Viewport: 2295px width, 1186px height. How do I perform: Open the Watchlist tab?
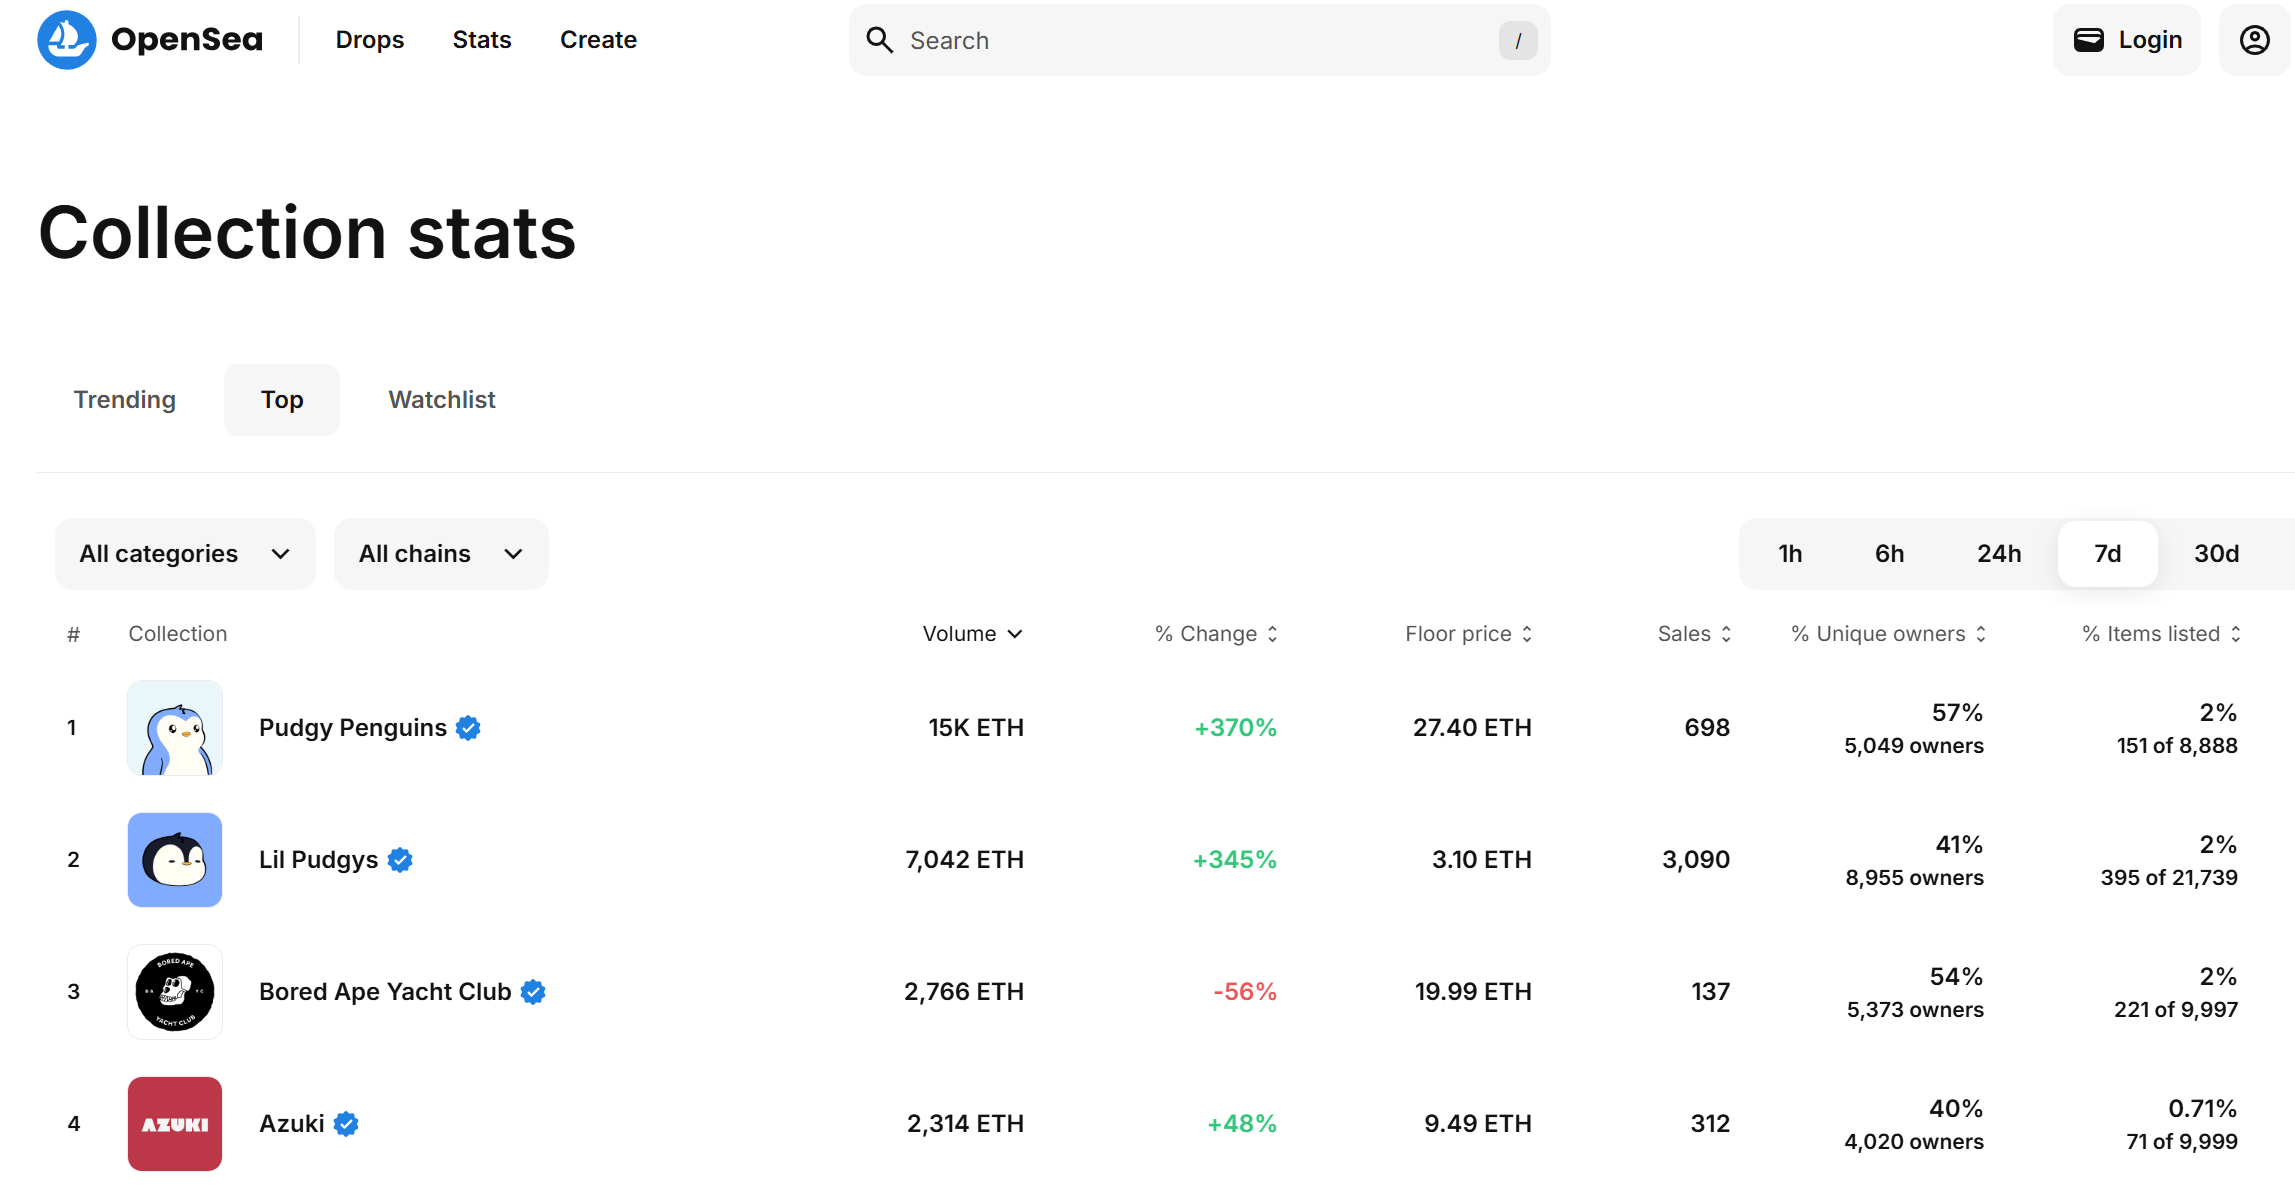point(442,400)
